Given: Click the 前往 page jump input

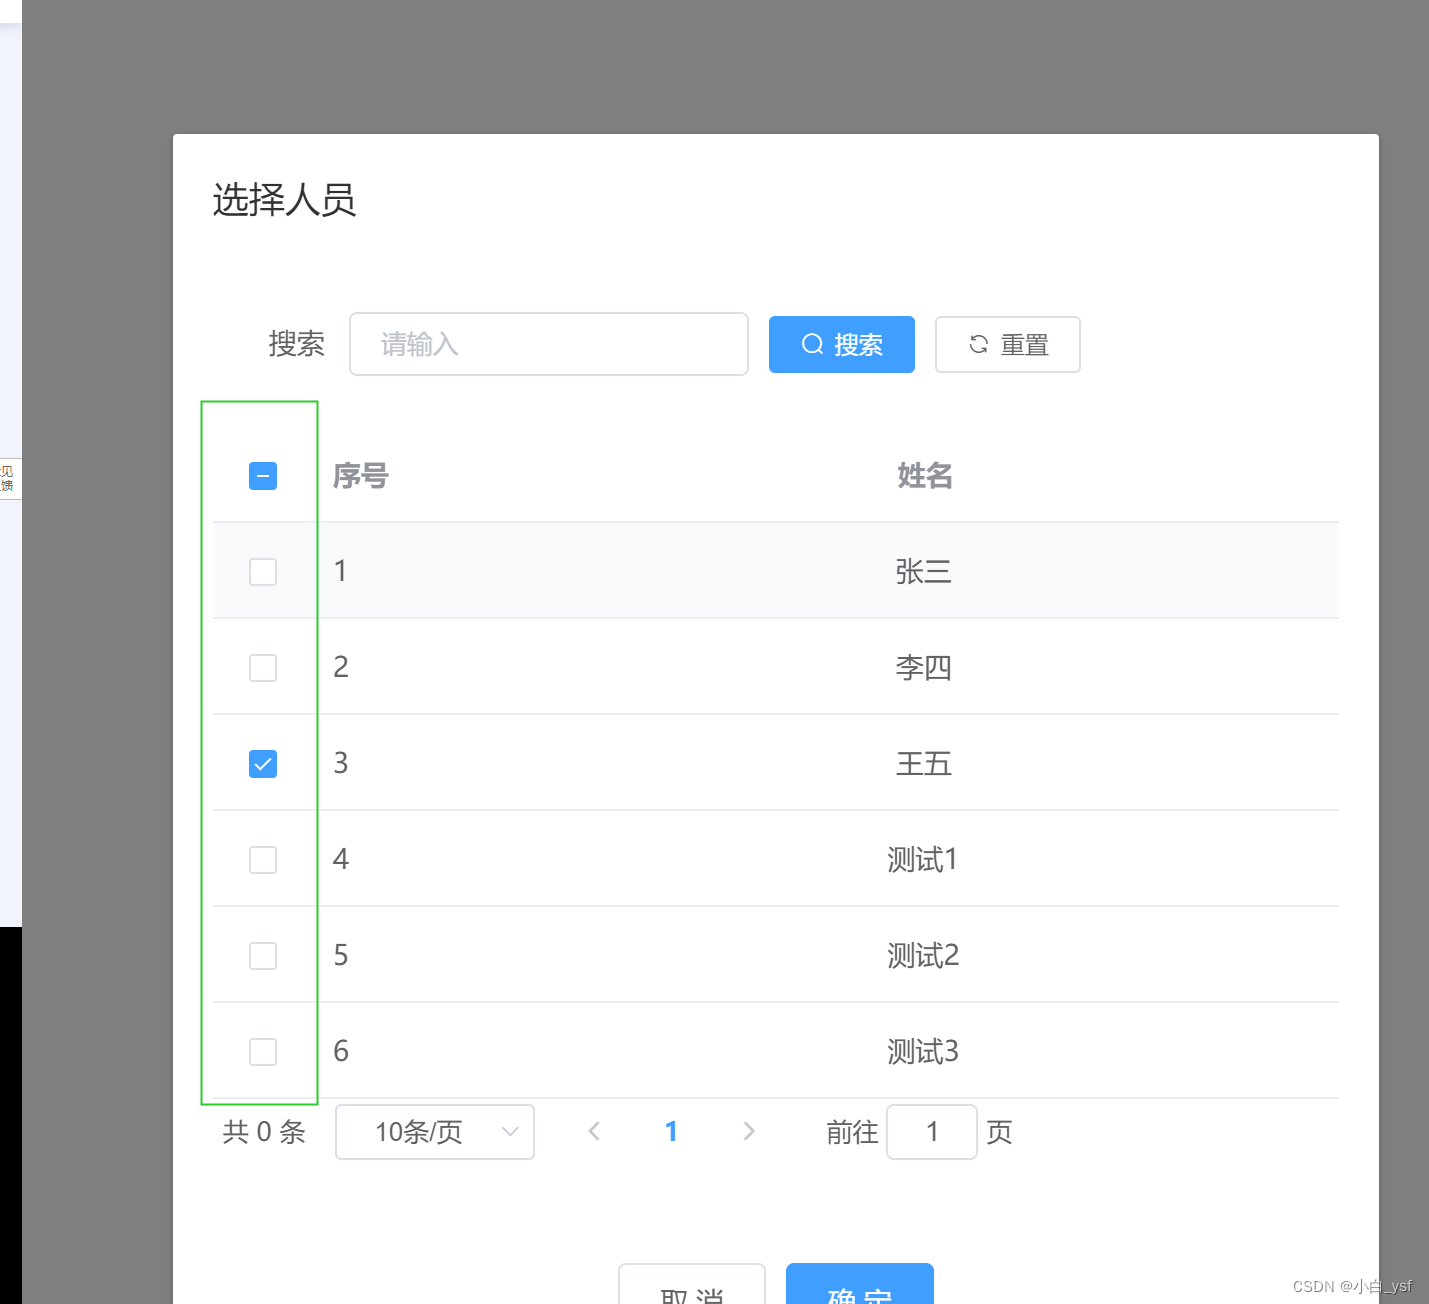Looking at the screenshot, I should pyautogui.click(x=932, y=1132).
